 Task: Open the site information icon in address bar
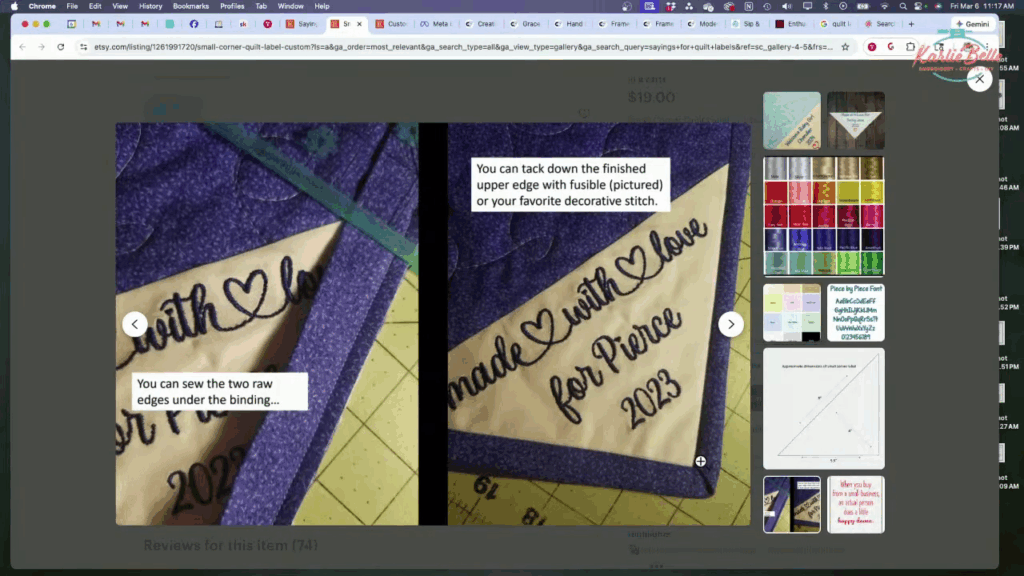[84, 47]
